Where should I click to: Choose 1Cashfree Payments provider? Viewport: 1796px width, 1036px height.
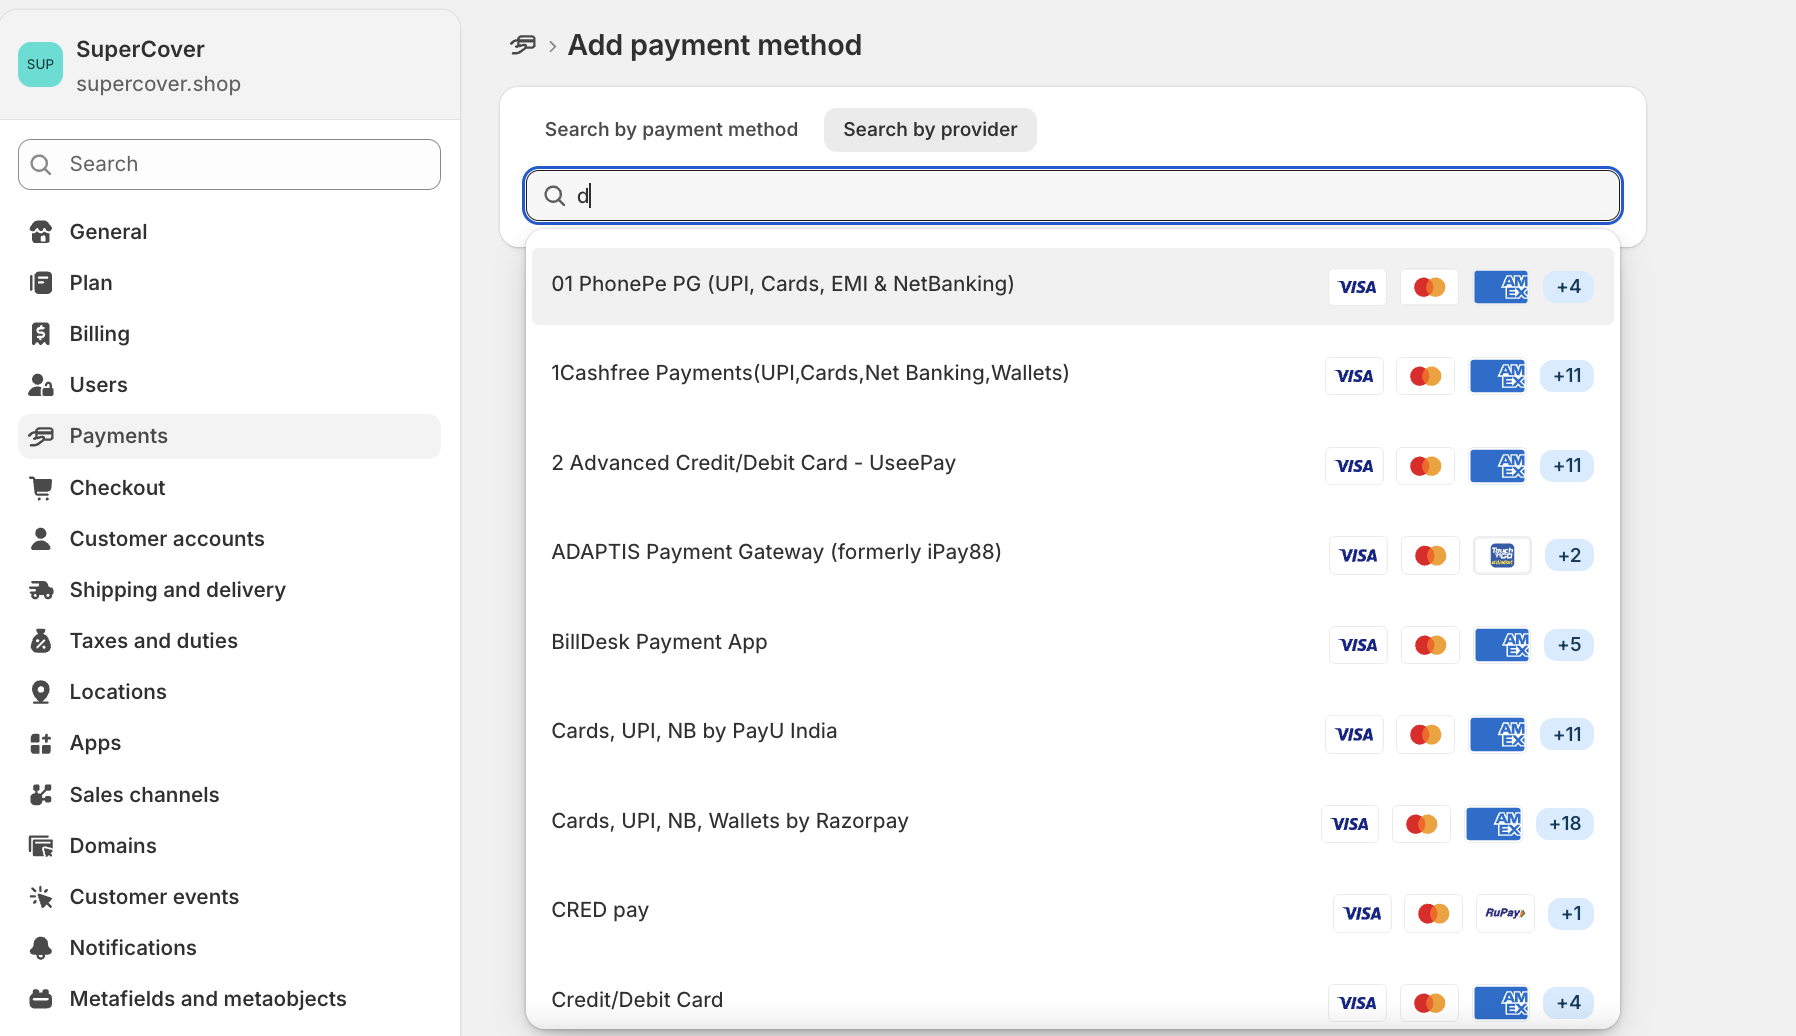[1072, 375]
